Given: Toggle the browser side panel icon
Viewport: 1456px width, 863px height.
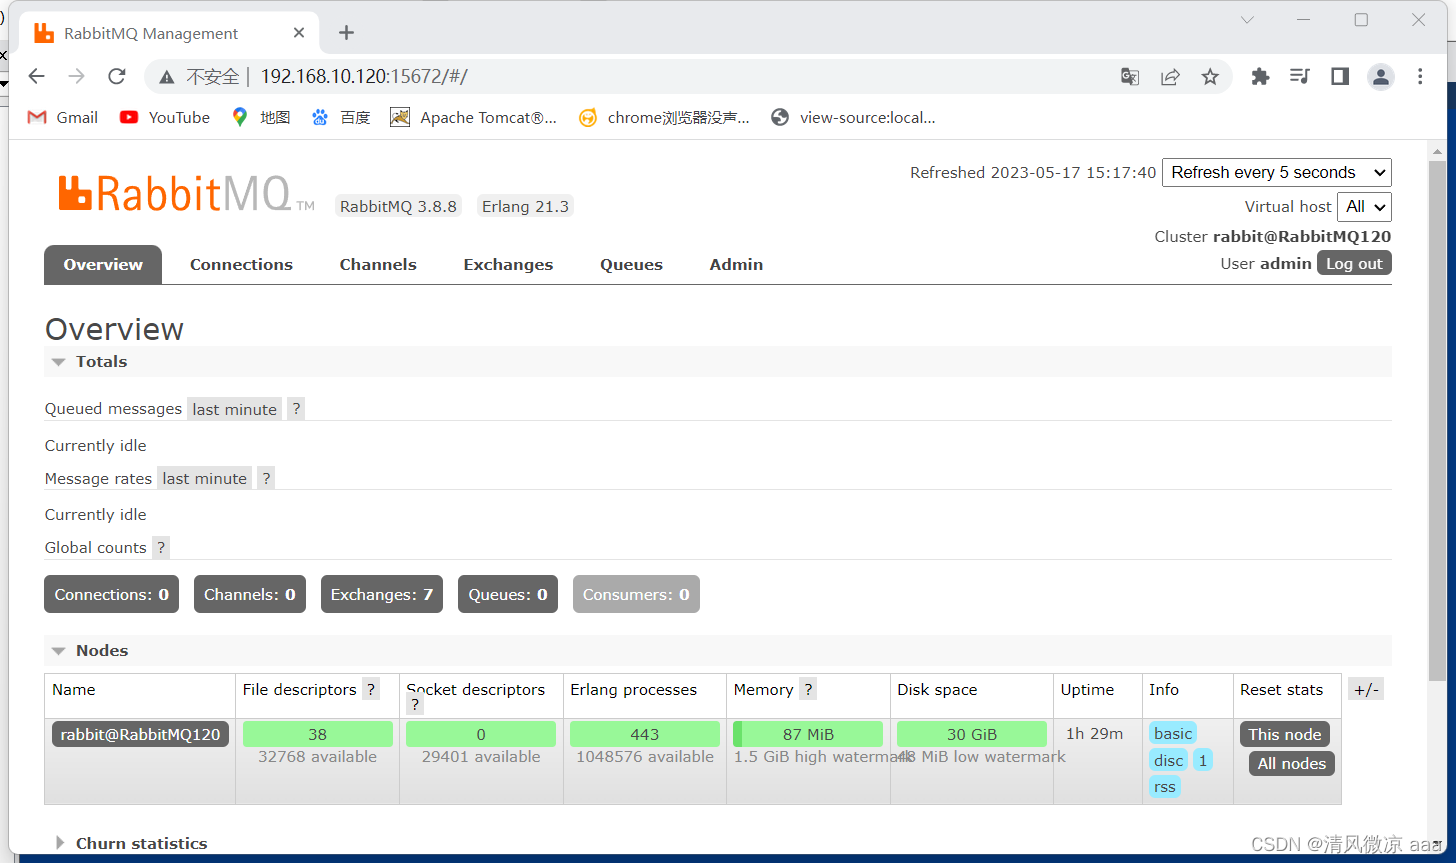Looking at the screenshot, I should (1340, 76).
